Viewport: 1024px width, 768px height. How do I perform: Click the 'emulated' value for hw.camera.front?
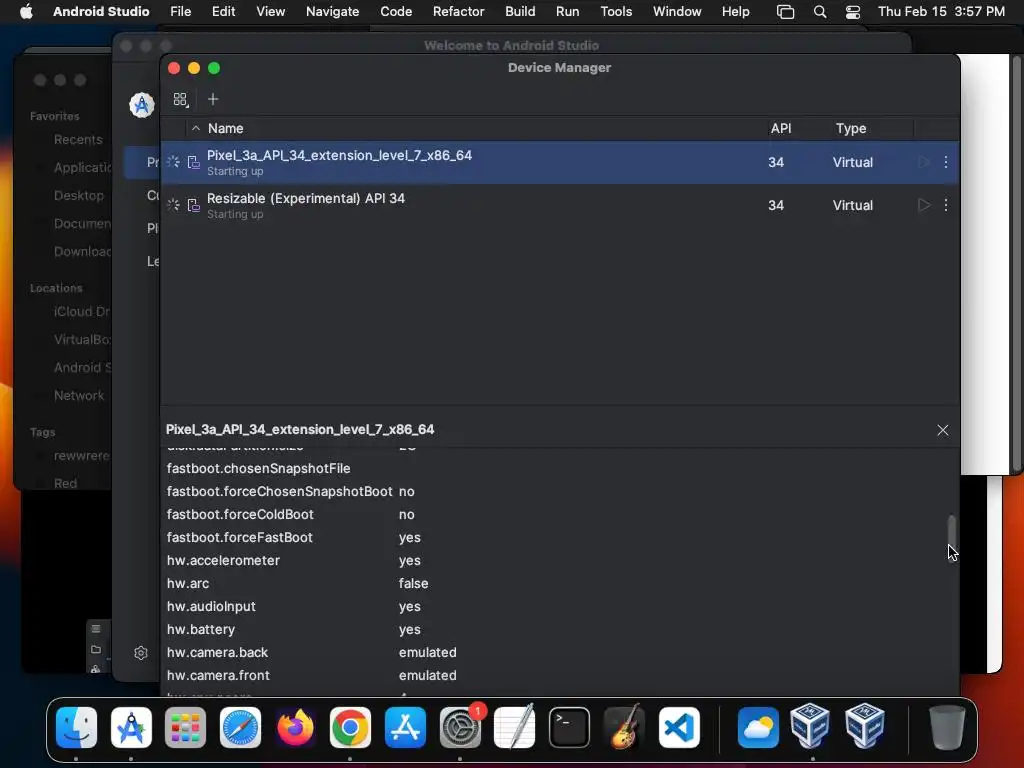coord(428,675)
